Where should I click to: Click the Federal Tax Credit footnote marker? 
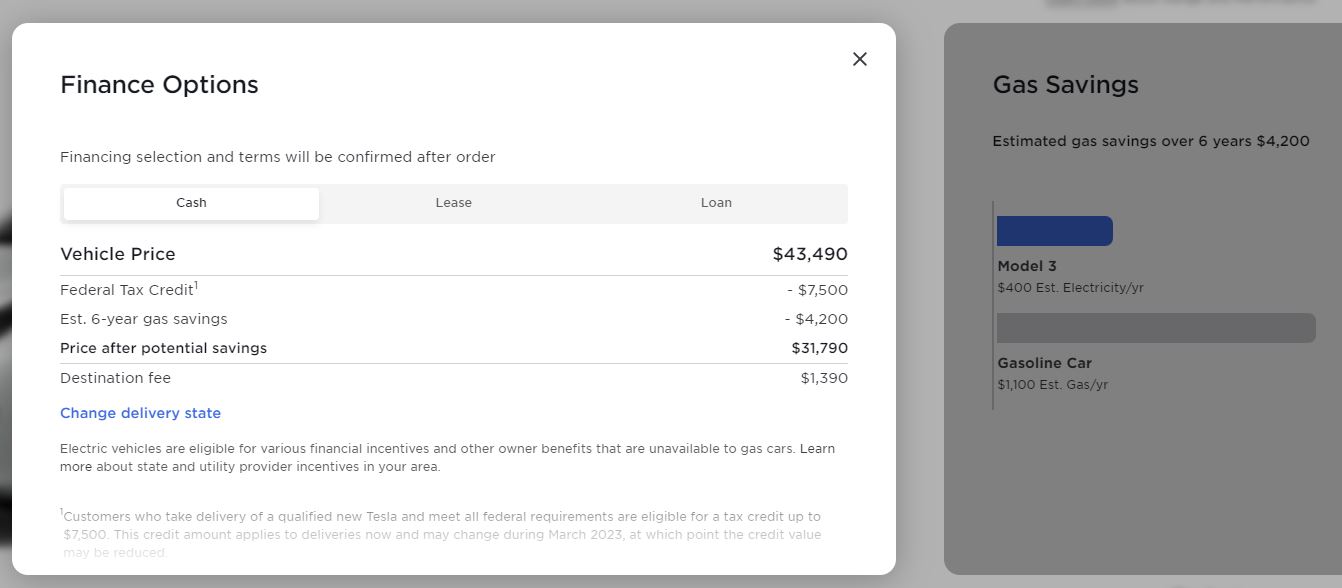point(196,286)
